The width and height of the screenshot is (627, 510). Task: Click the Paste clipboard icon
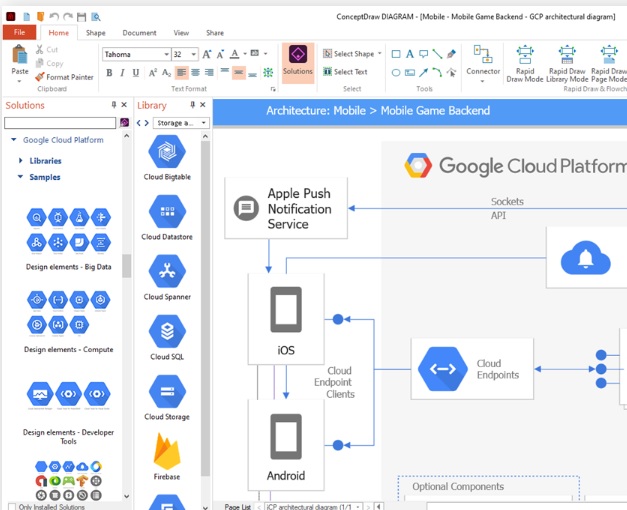coord(20,55)
